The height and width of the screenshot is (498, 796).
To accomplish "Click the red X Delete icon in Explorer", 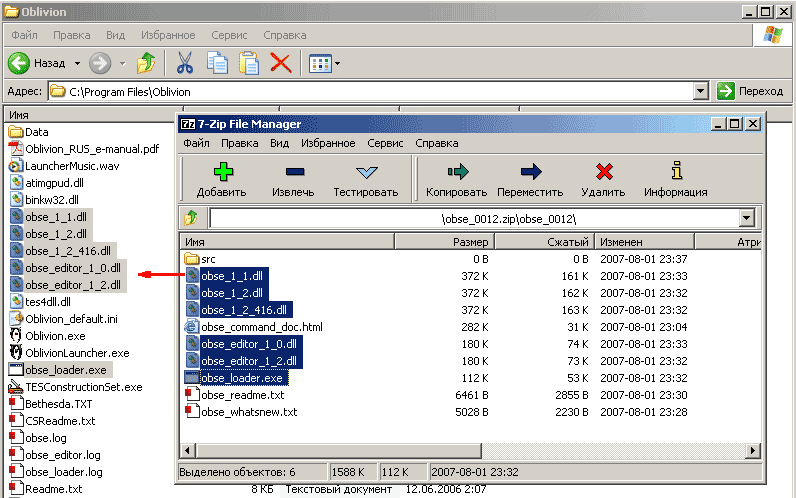I will tap(281, 63).
